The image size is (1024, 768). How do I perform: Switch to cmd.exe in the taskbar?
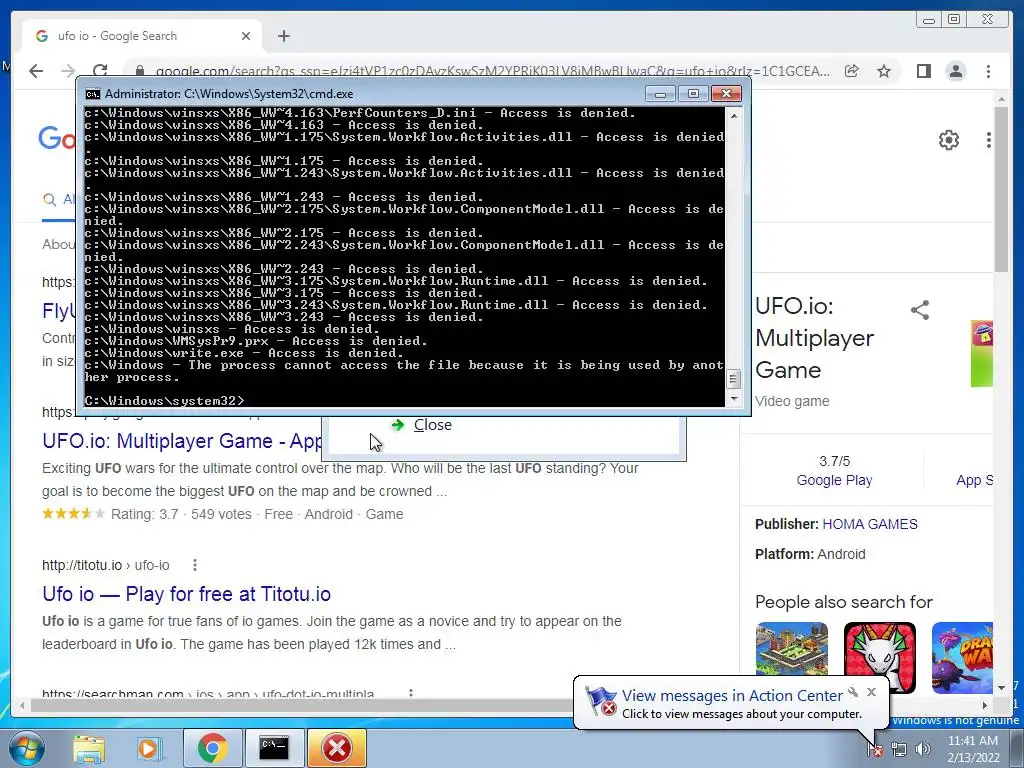(274, 748)
